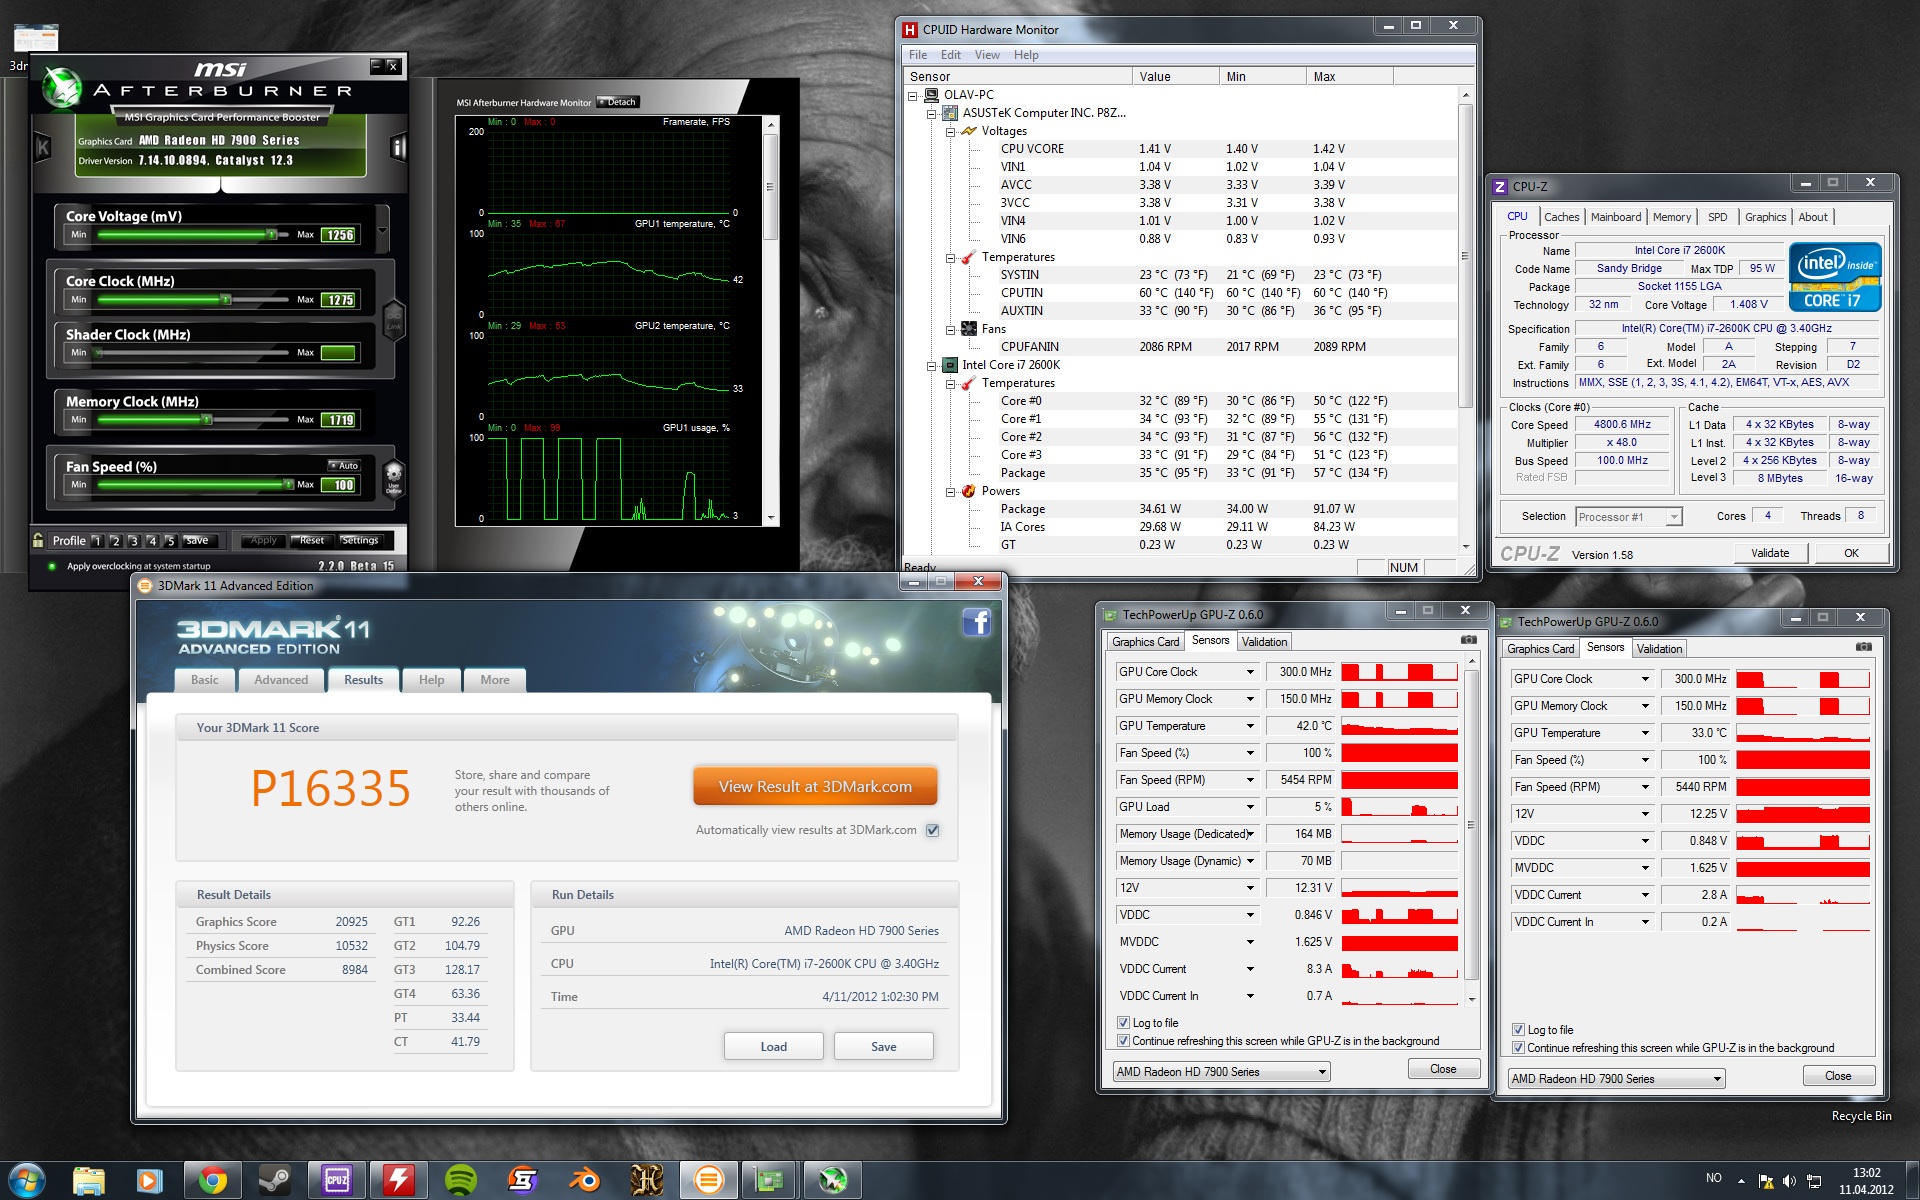1920x1200 pixels.
Task: Open Blender from the taskbar
Action: pos(584,1181)
